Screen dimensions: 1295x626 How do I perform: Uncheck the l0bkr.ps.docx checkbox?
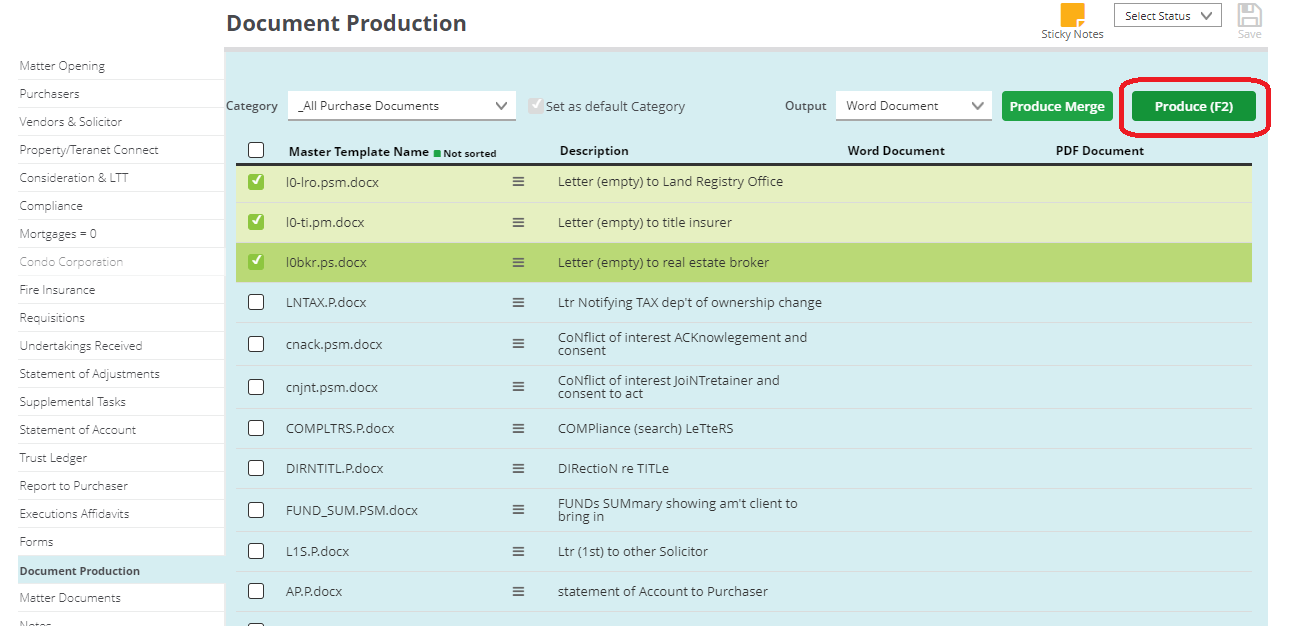coord(256,261)
